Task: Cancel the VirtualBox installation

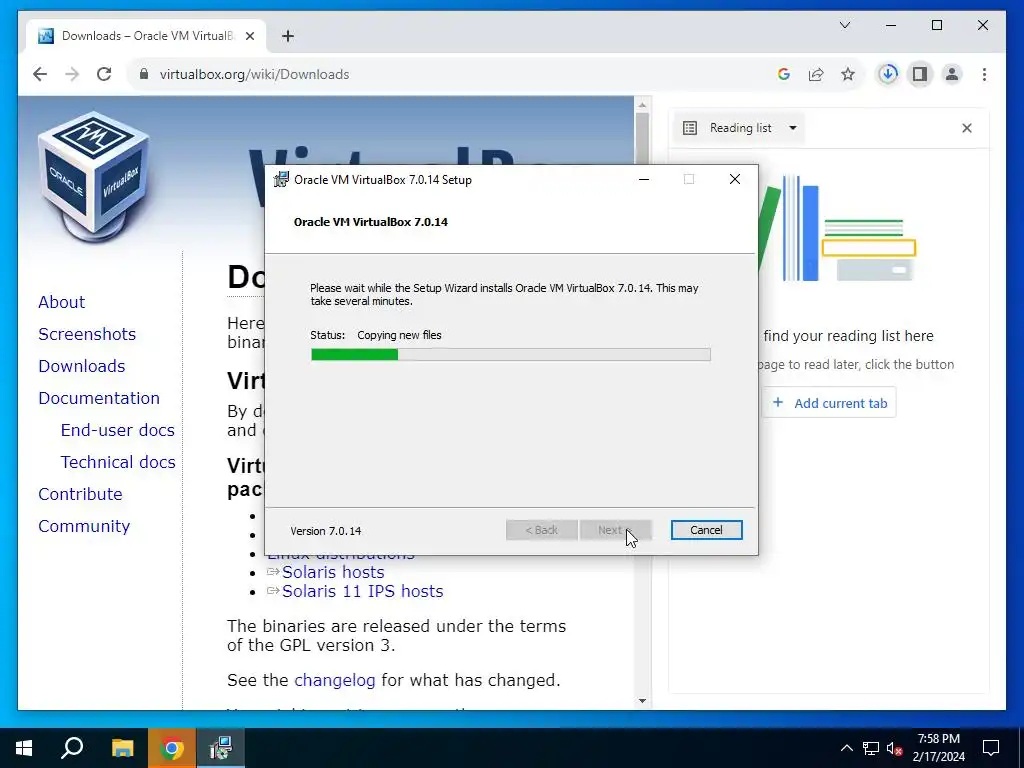Action: click(706, 530)
